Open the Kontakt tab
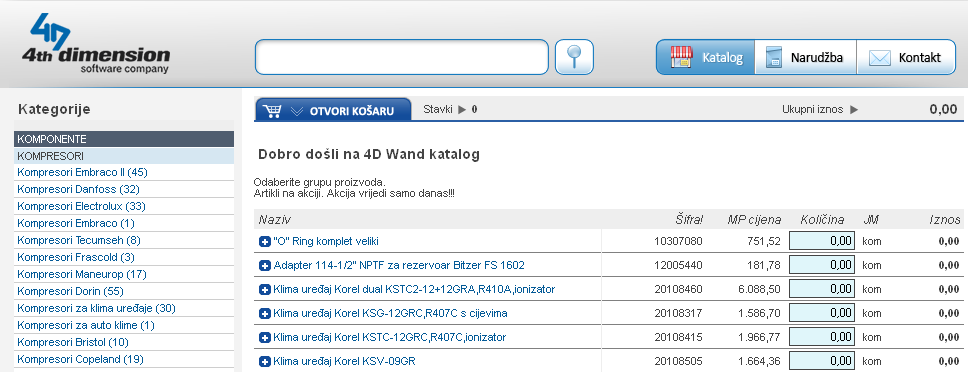Screen dimensions: 968x372 [x=906, y=57]
